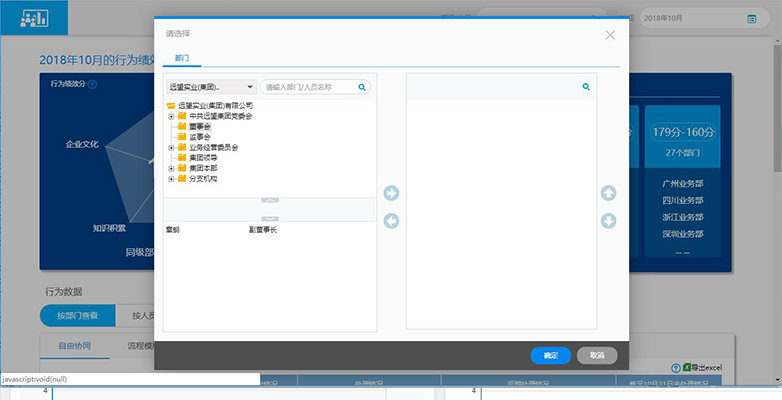Expand the 分支机构 tree node
782x400 pixels.
coord(171,179)
